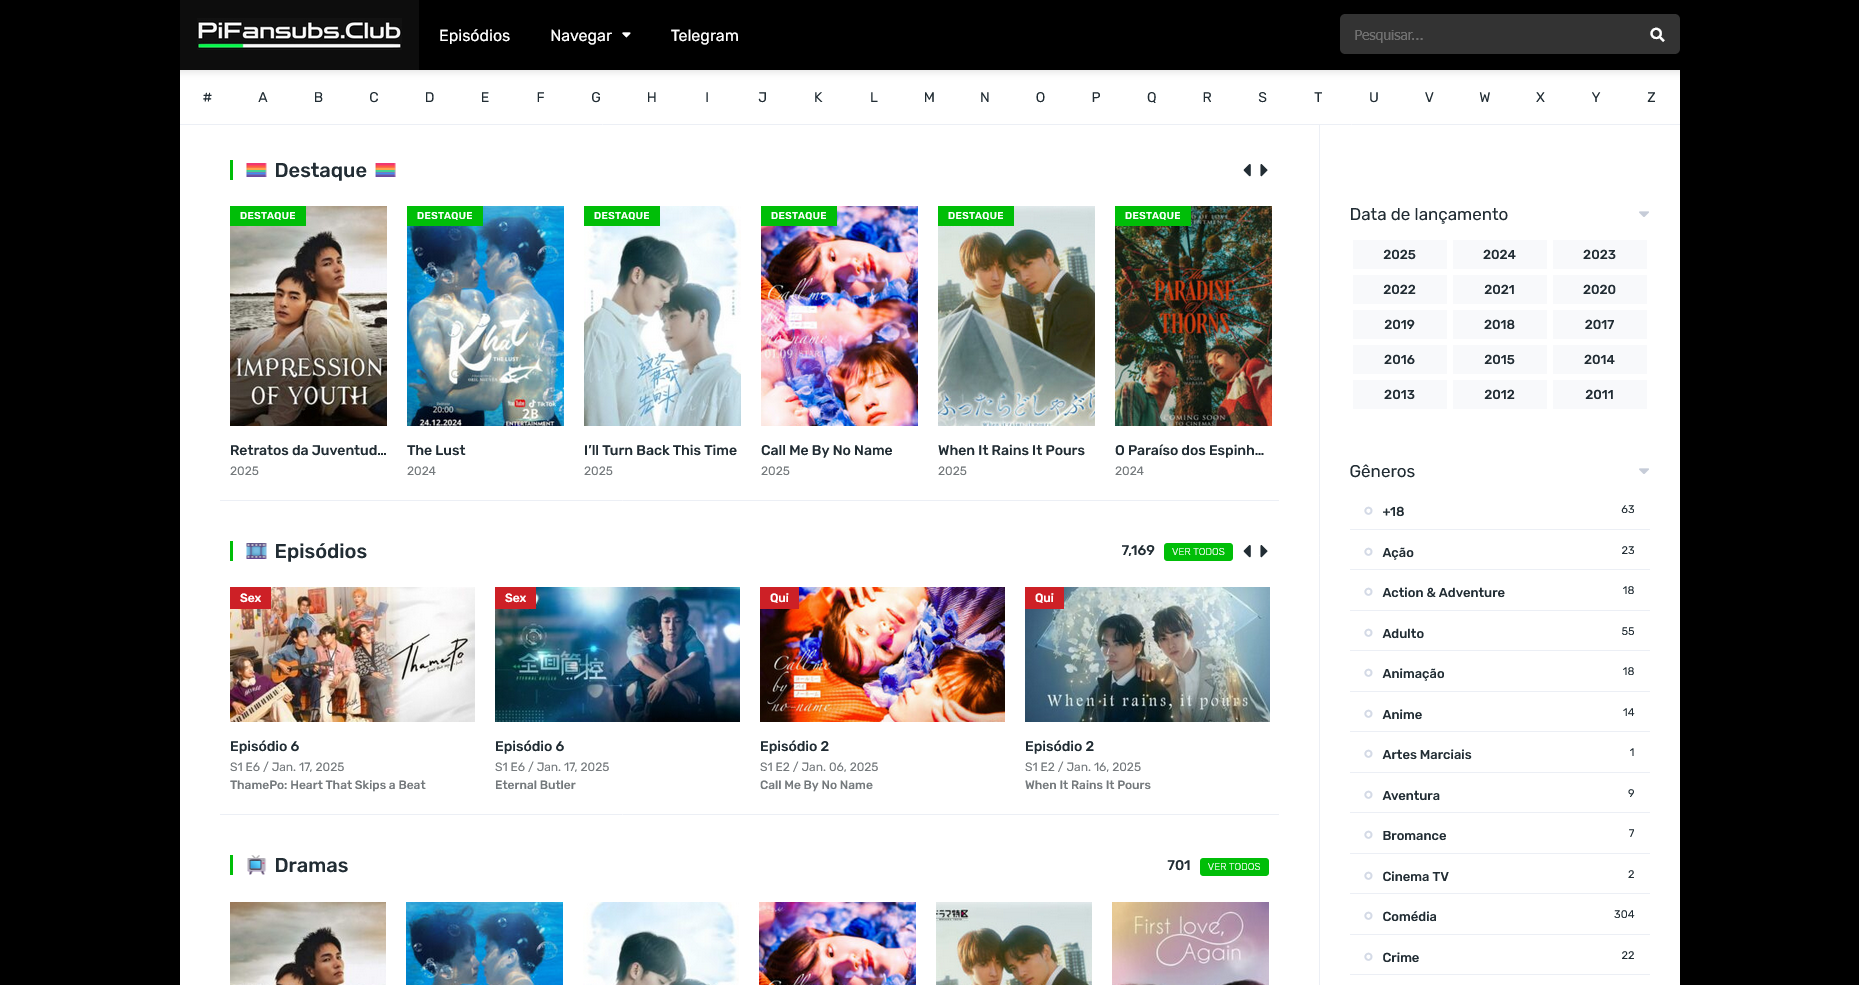Click next arrow in Episódios section
Image resolution: width=1859 pixels, height=985 pixels.
[x=1264, y=551]
